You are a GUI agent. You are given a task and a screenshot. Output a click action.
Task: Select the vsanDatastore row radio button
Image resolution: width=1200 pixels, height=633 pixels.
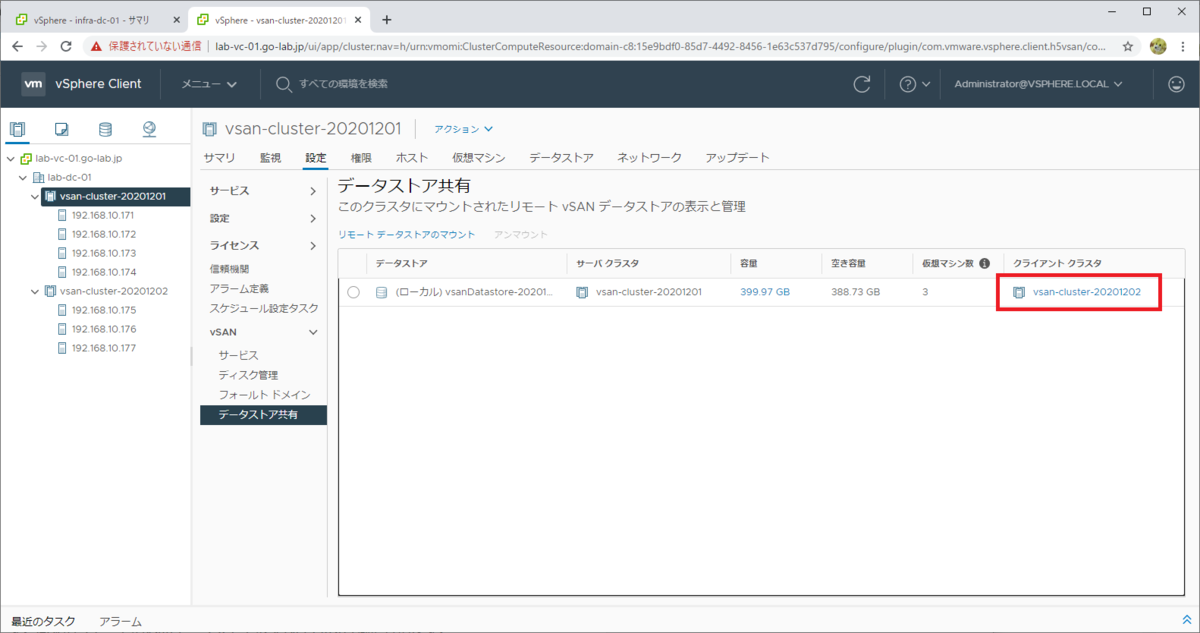coord(353,292)
